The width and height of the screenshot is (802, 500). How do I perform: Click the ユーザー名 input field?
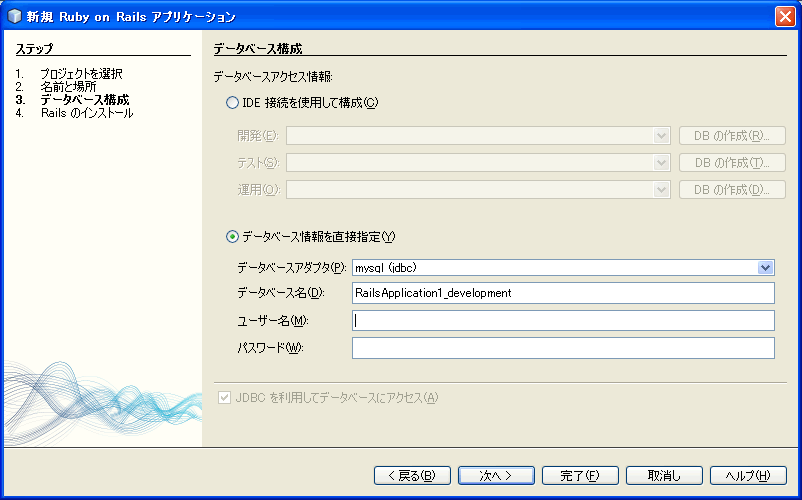563,321
